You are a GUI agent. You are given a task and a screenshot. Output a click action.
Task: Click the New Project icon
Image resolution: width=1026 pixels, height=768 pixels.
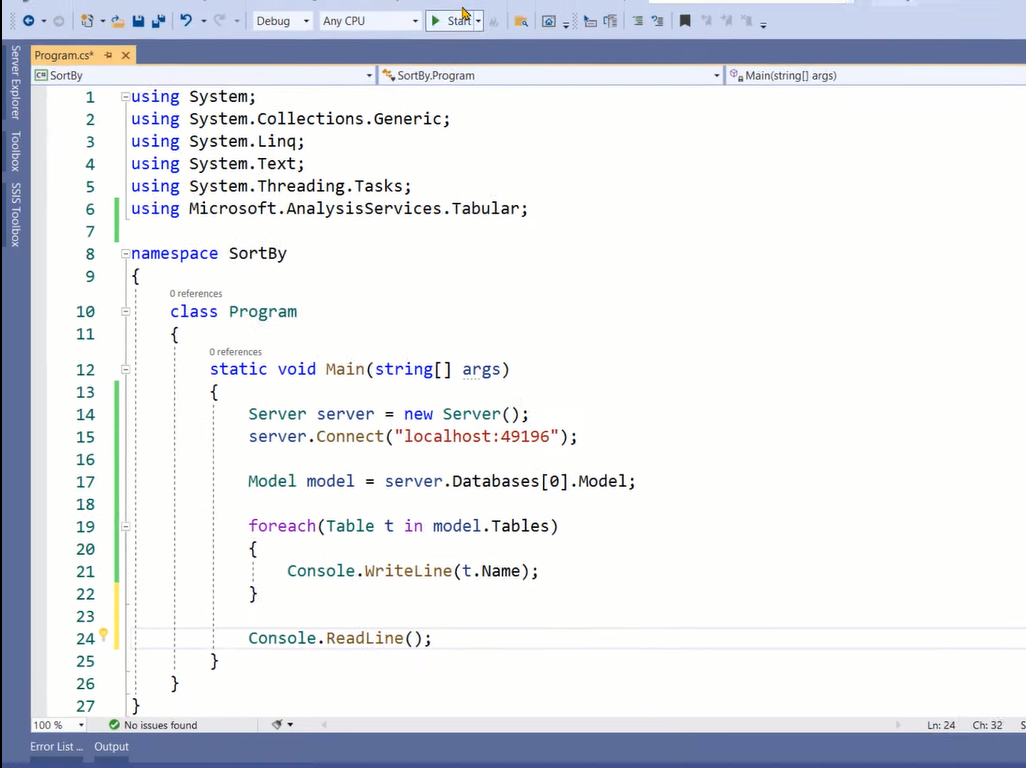[x=87, y=21]
